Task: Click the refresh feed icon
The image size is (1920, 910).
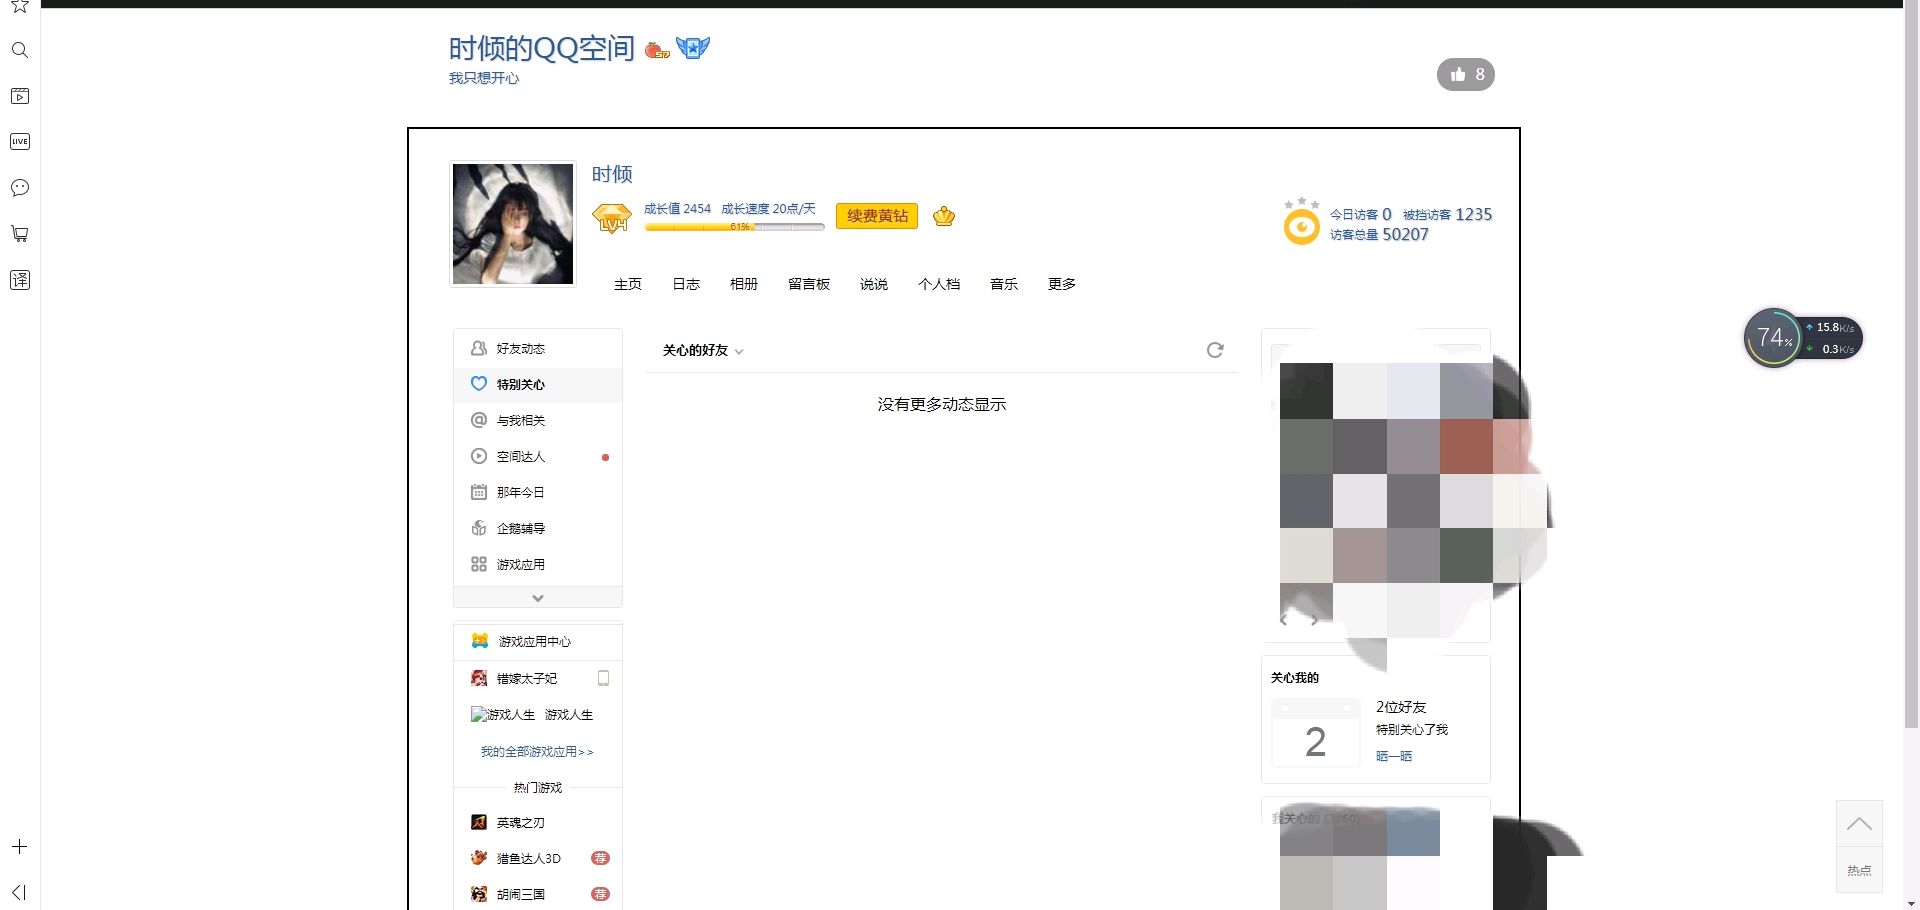Action: click(1215, 350)
